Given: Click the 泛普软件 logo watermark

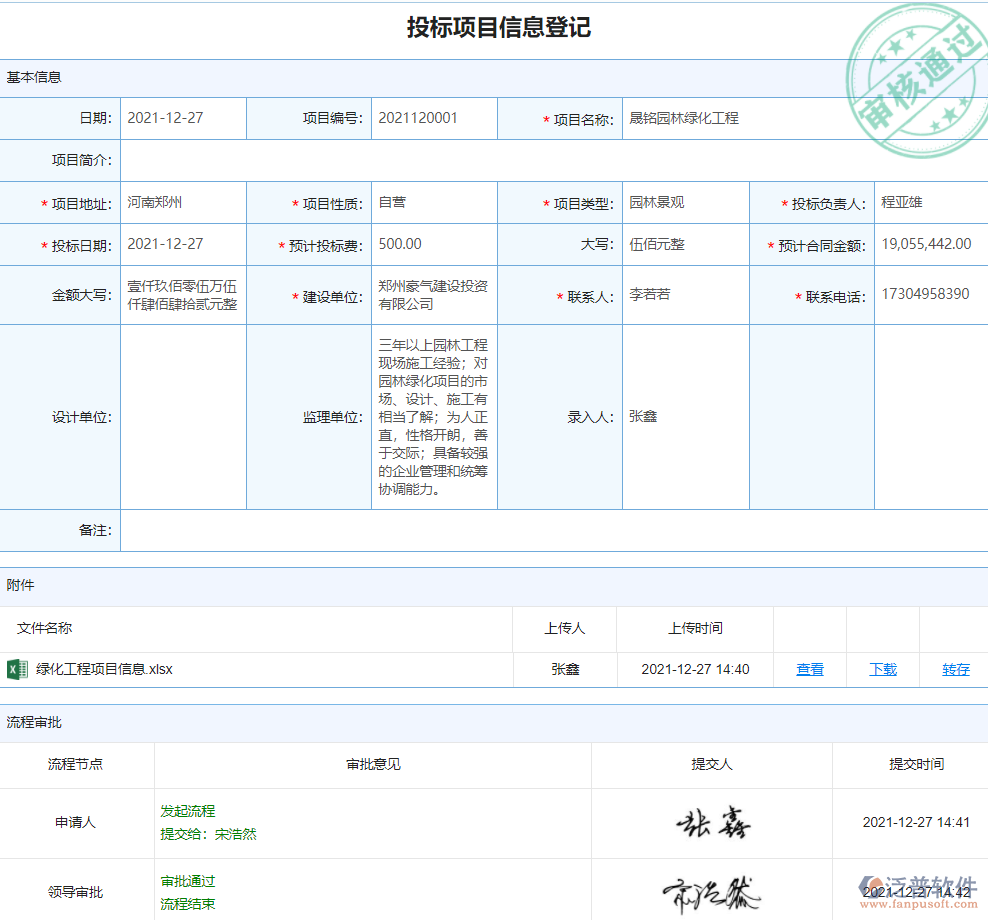Looking at the screenshot, I should [917, 892].
